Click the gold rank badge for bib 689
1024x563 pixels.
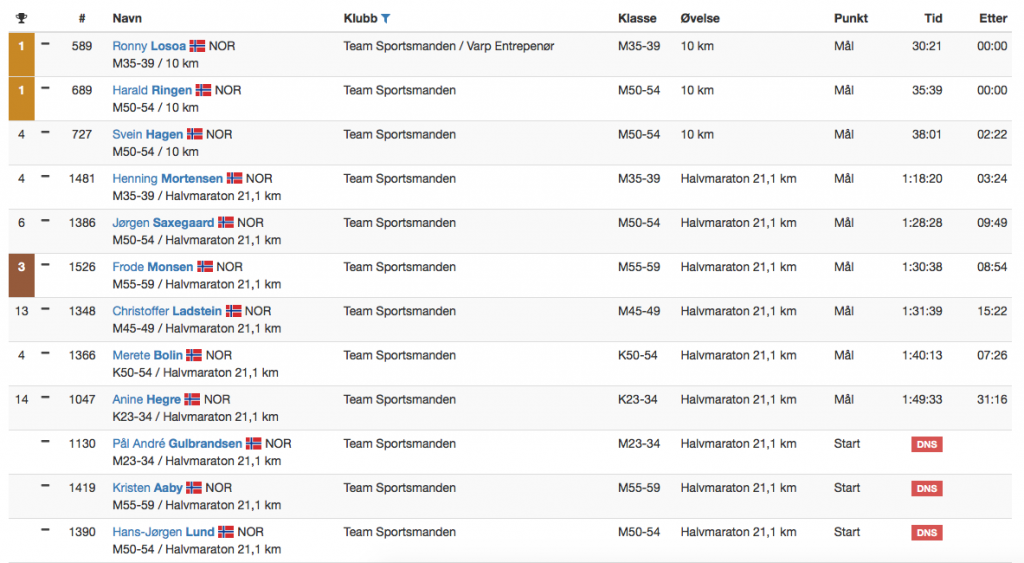click(22, 99)
